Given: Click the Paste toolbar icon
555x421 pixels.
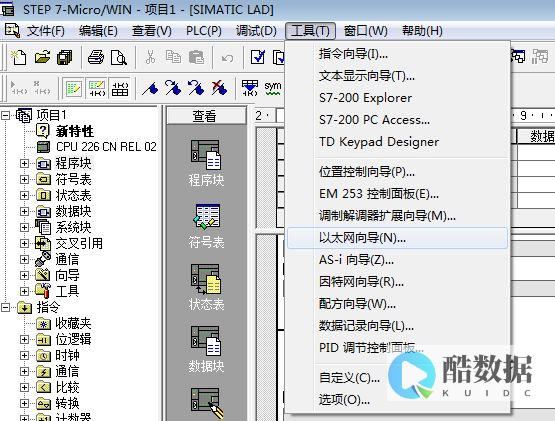Looking at the screenshot, I should (x=196, y=57).
